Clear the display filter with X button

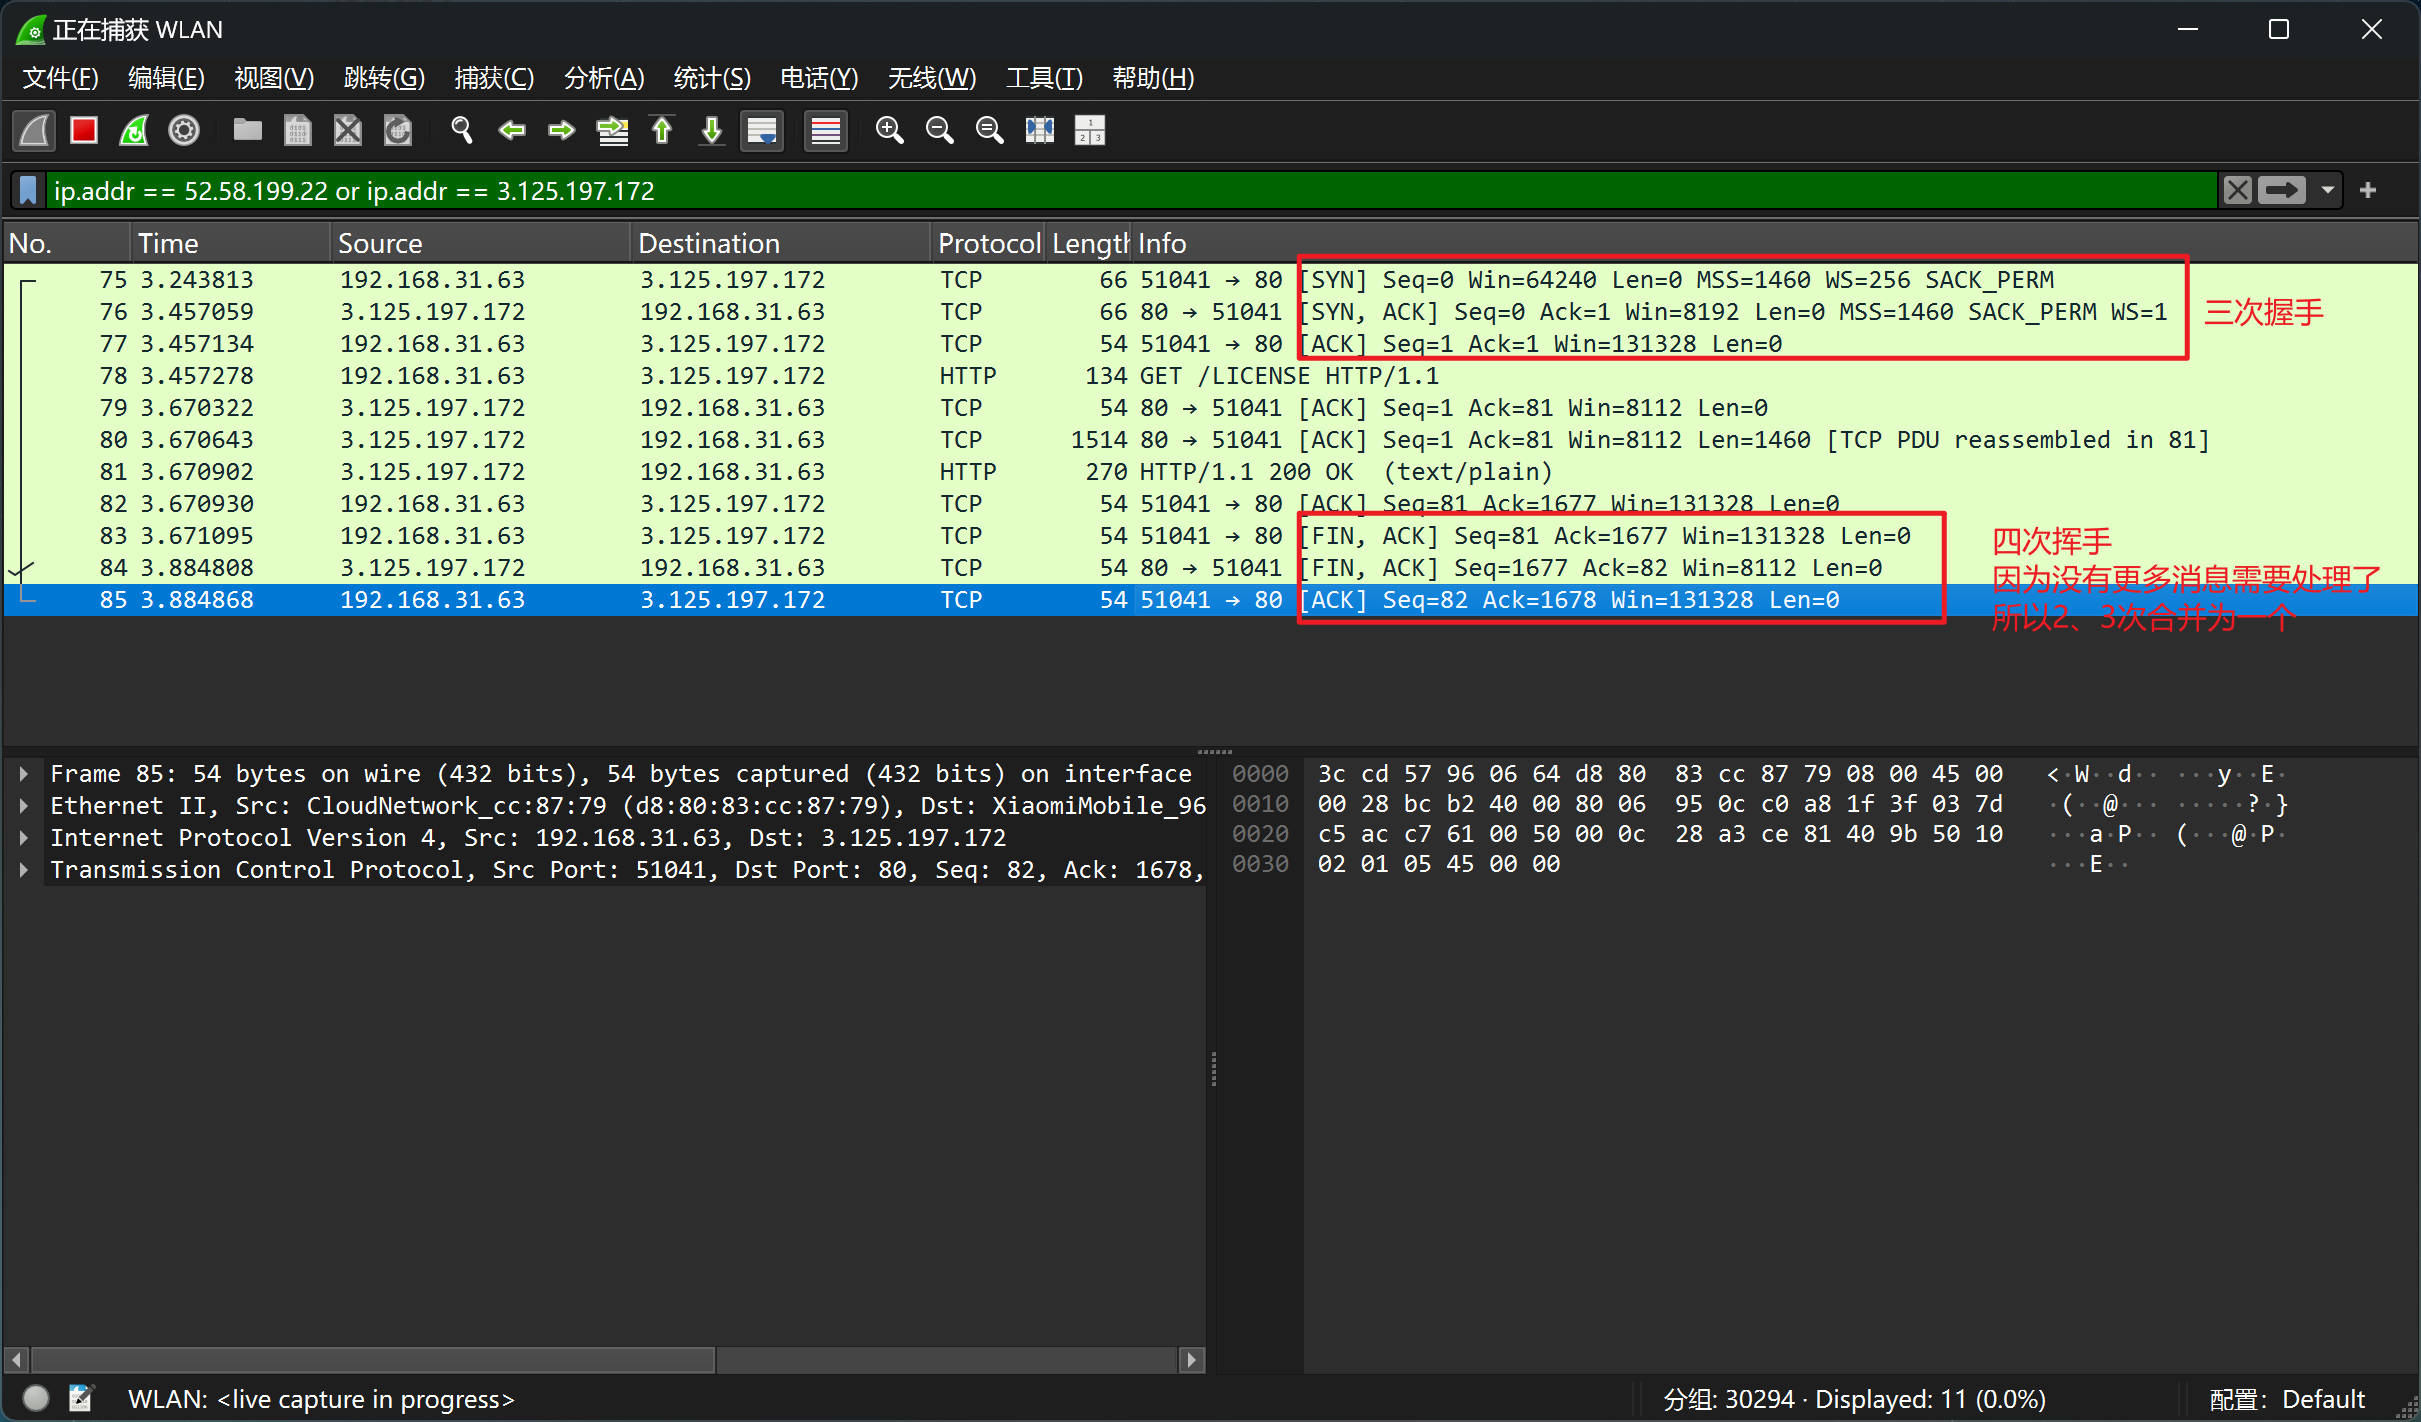click(x=2238, y=190)
